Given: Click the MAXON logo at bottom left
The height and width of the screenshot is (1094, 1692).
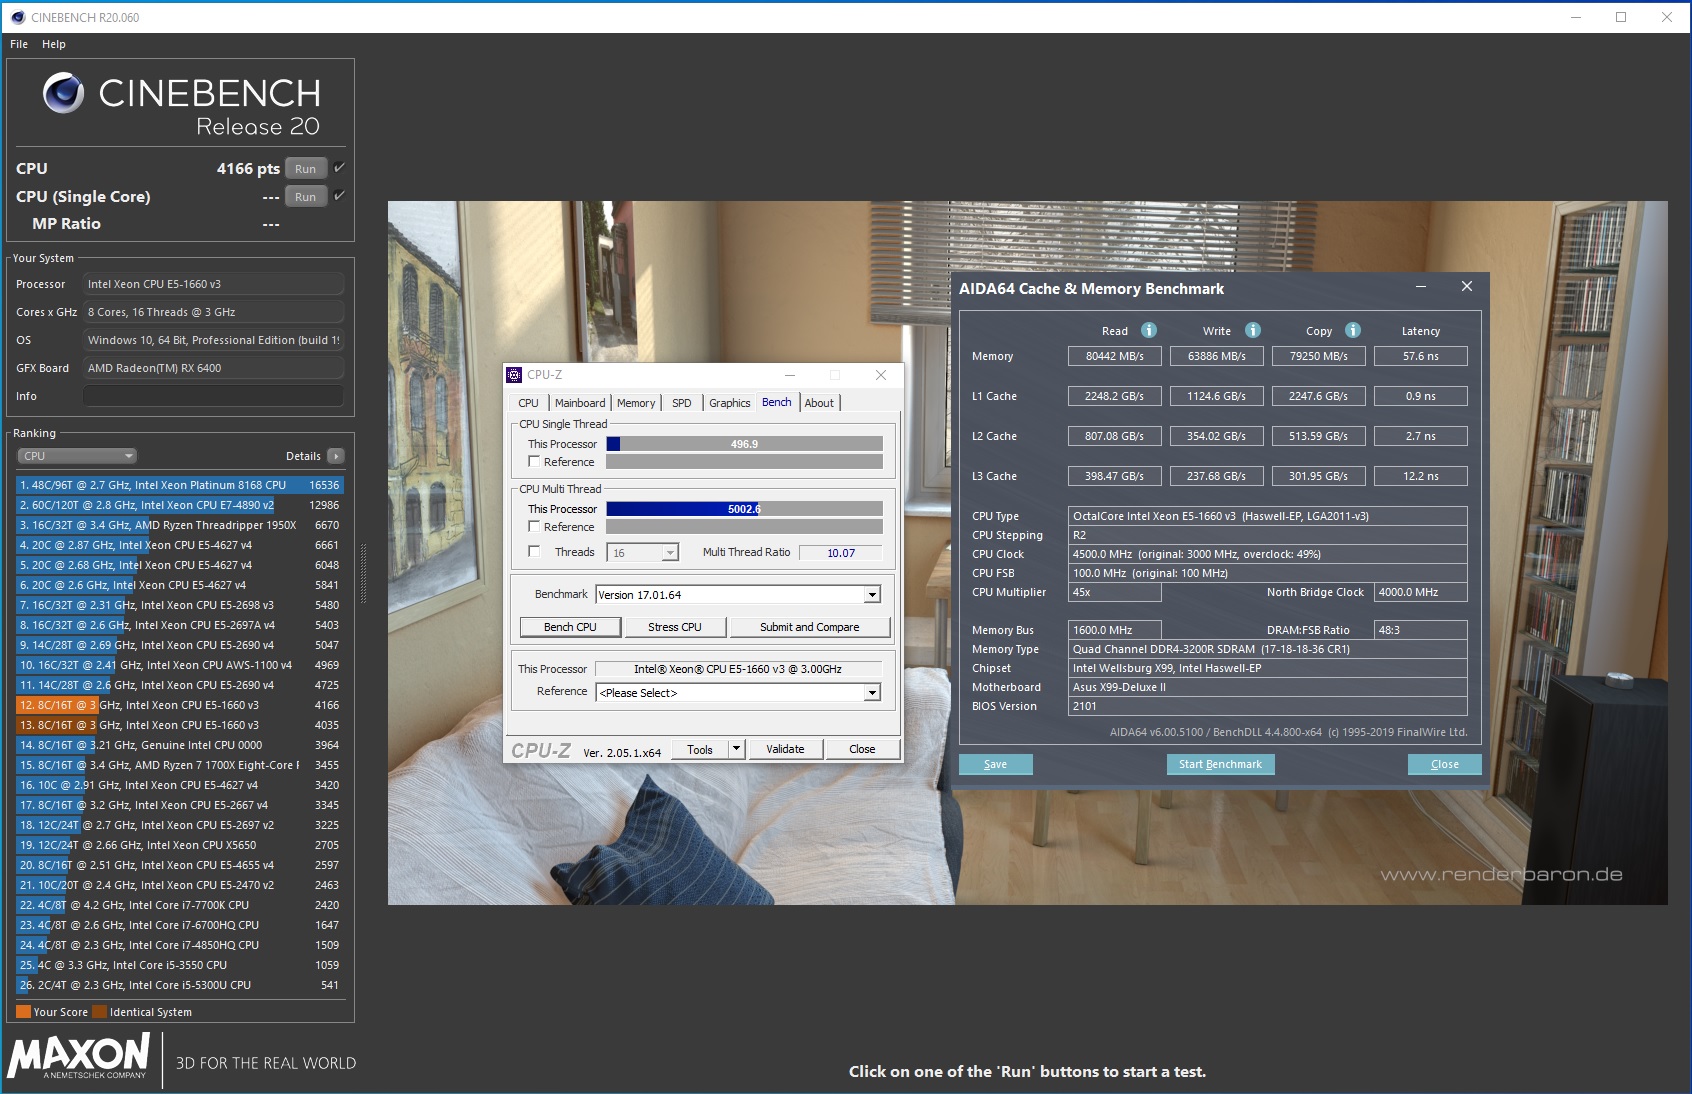Looking at the screenshot, I should (79, 1056).
